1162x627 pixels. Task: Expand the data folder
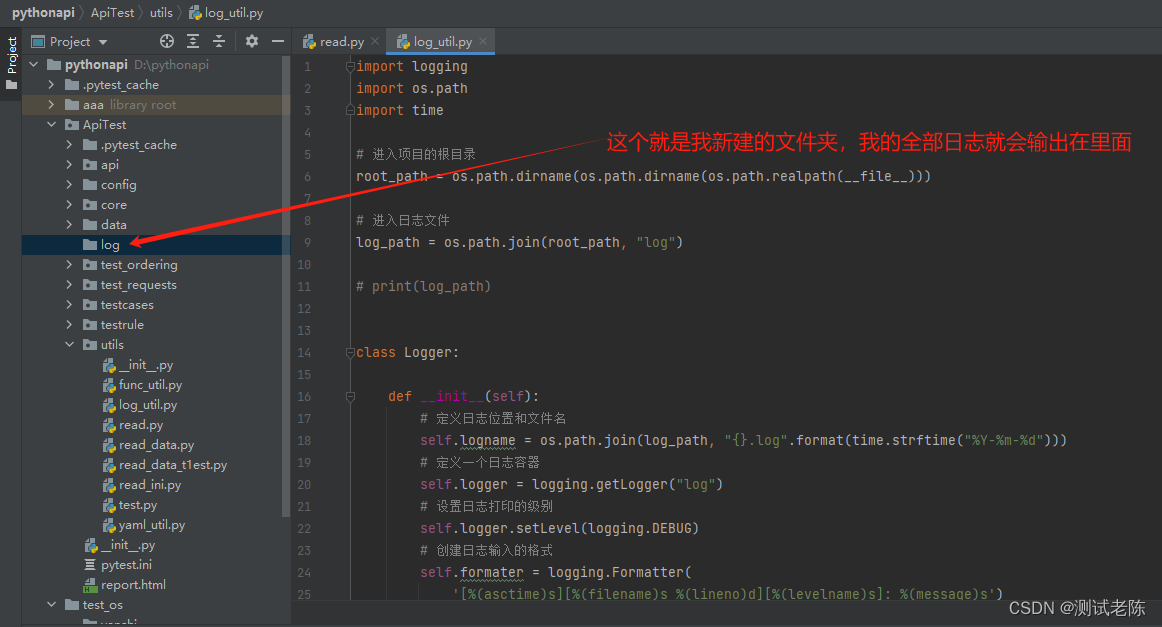coord(70,225)
